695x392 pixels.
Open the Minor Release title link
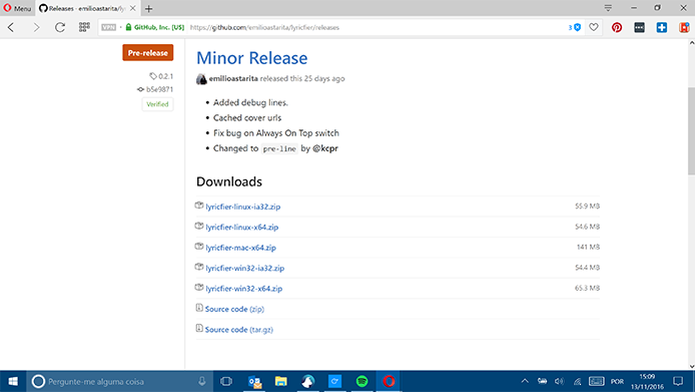click(x=252, y=58)
